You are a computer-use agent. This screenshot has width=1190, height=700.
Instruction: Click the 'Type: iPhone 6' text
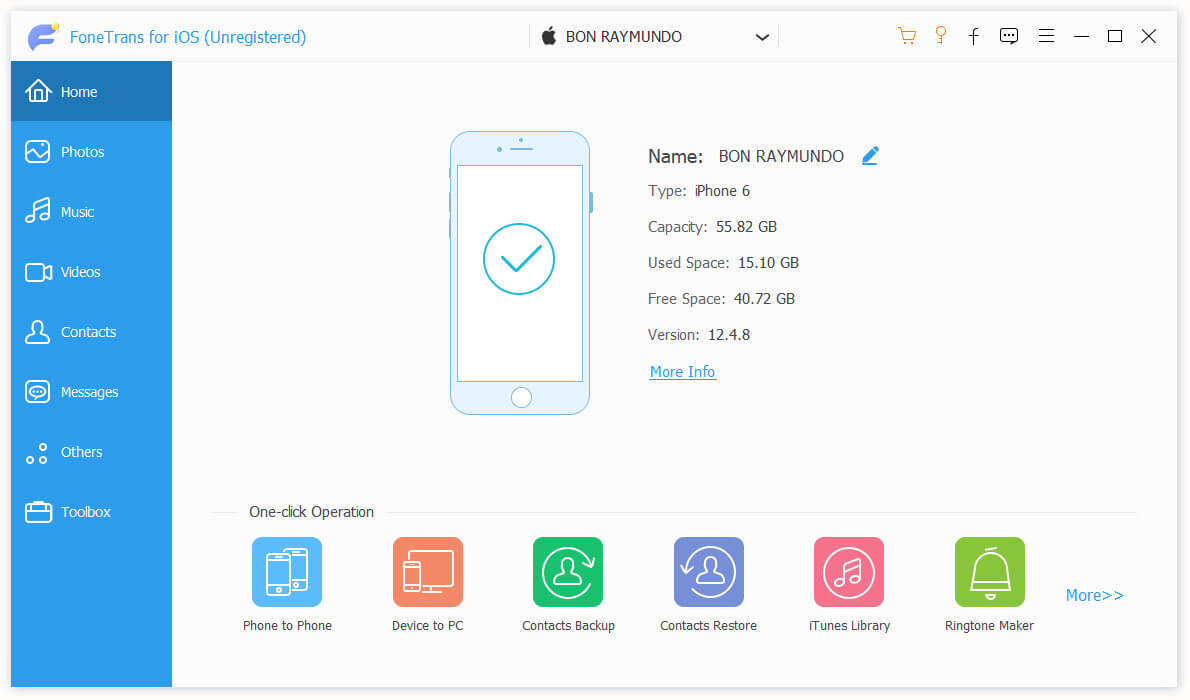pyautogui.click(x=699, y=191)
